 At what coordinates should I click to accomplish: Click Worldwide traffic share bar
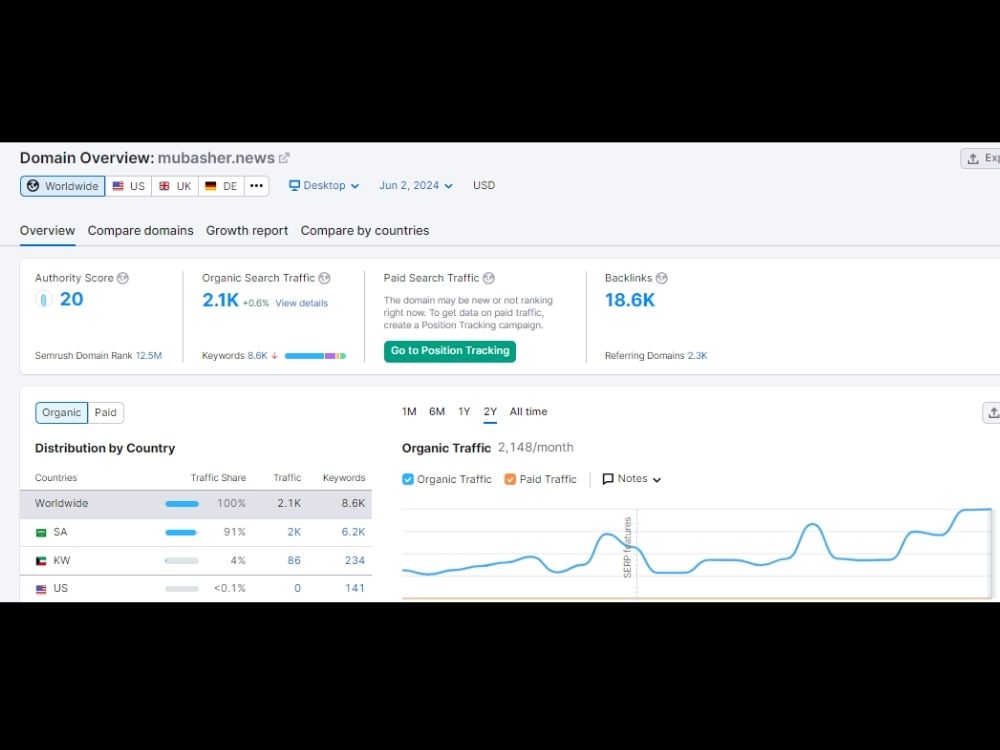pos(182,504)
